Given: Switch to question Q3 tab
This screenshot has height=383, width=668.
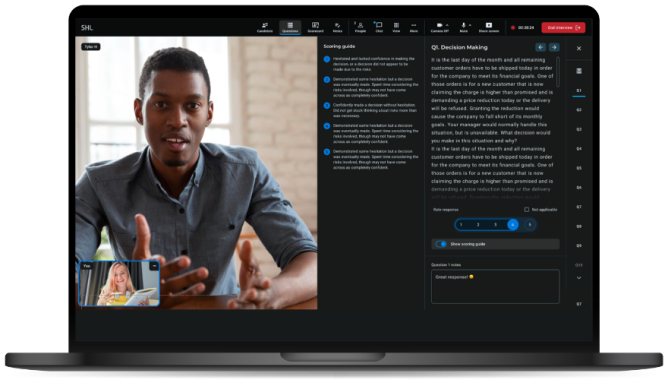Looking at the screenshot, I should tap(579, 129).
